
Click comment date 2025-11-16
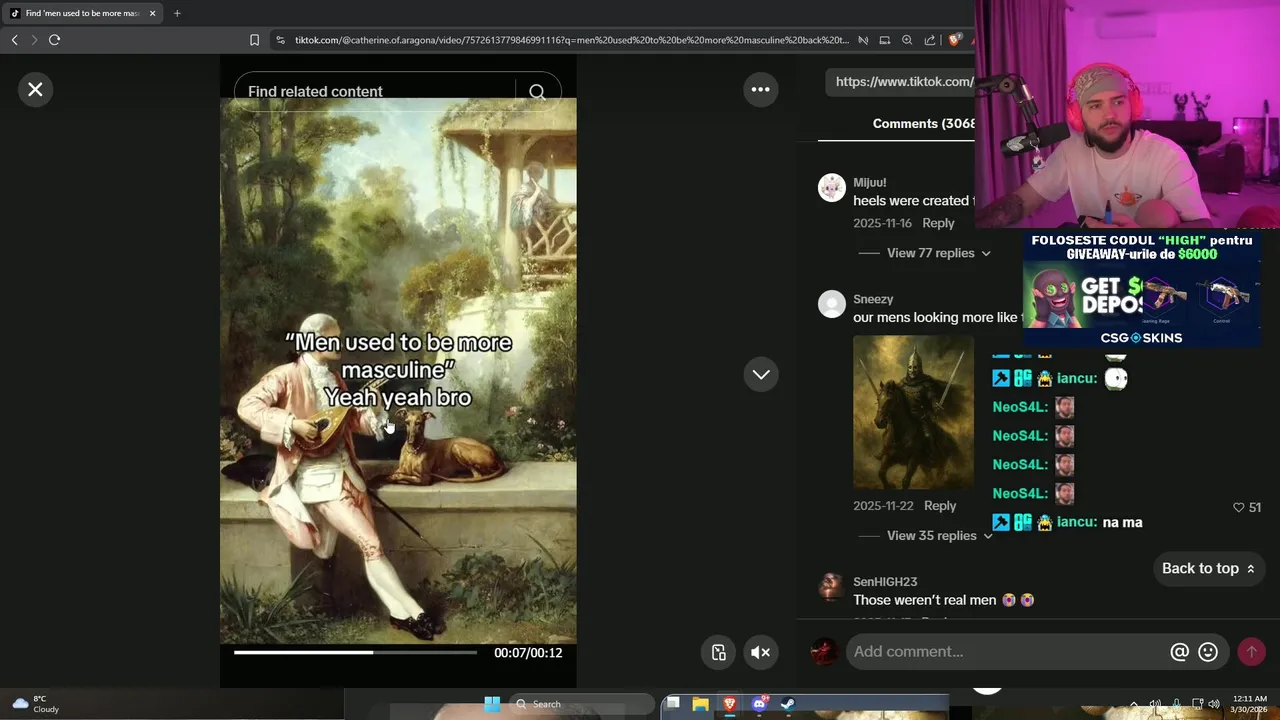[x=882, y=223]
